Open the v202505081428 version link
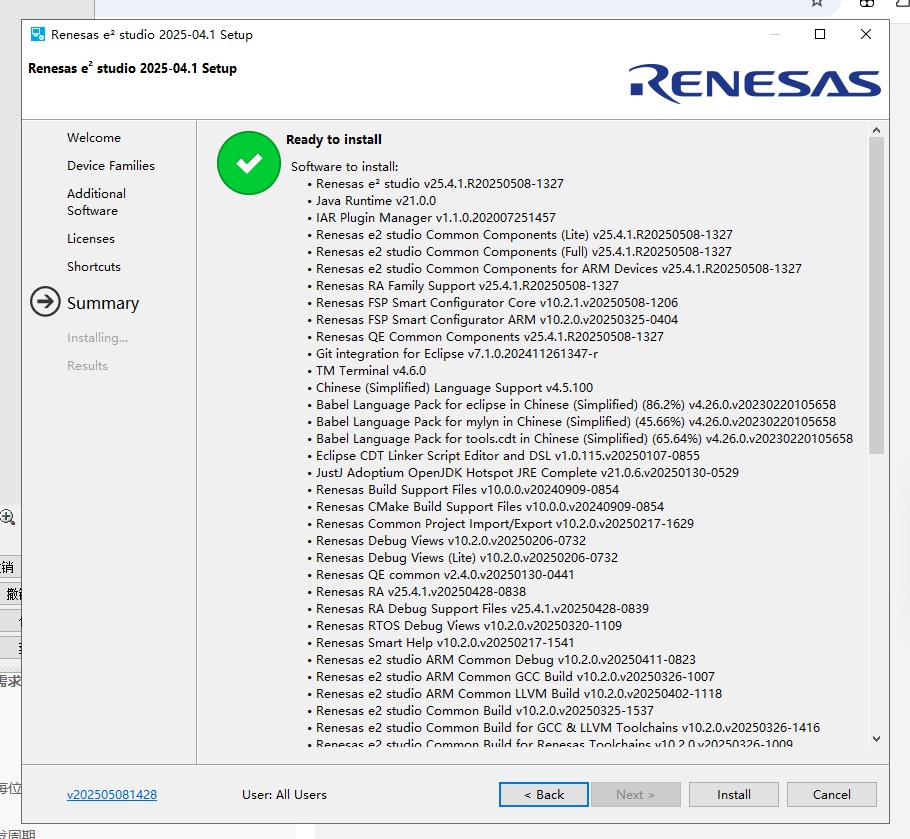910x839 pixels. 112,794
